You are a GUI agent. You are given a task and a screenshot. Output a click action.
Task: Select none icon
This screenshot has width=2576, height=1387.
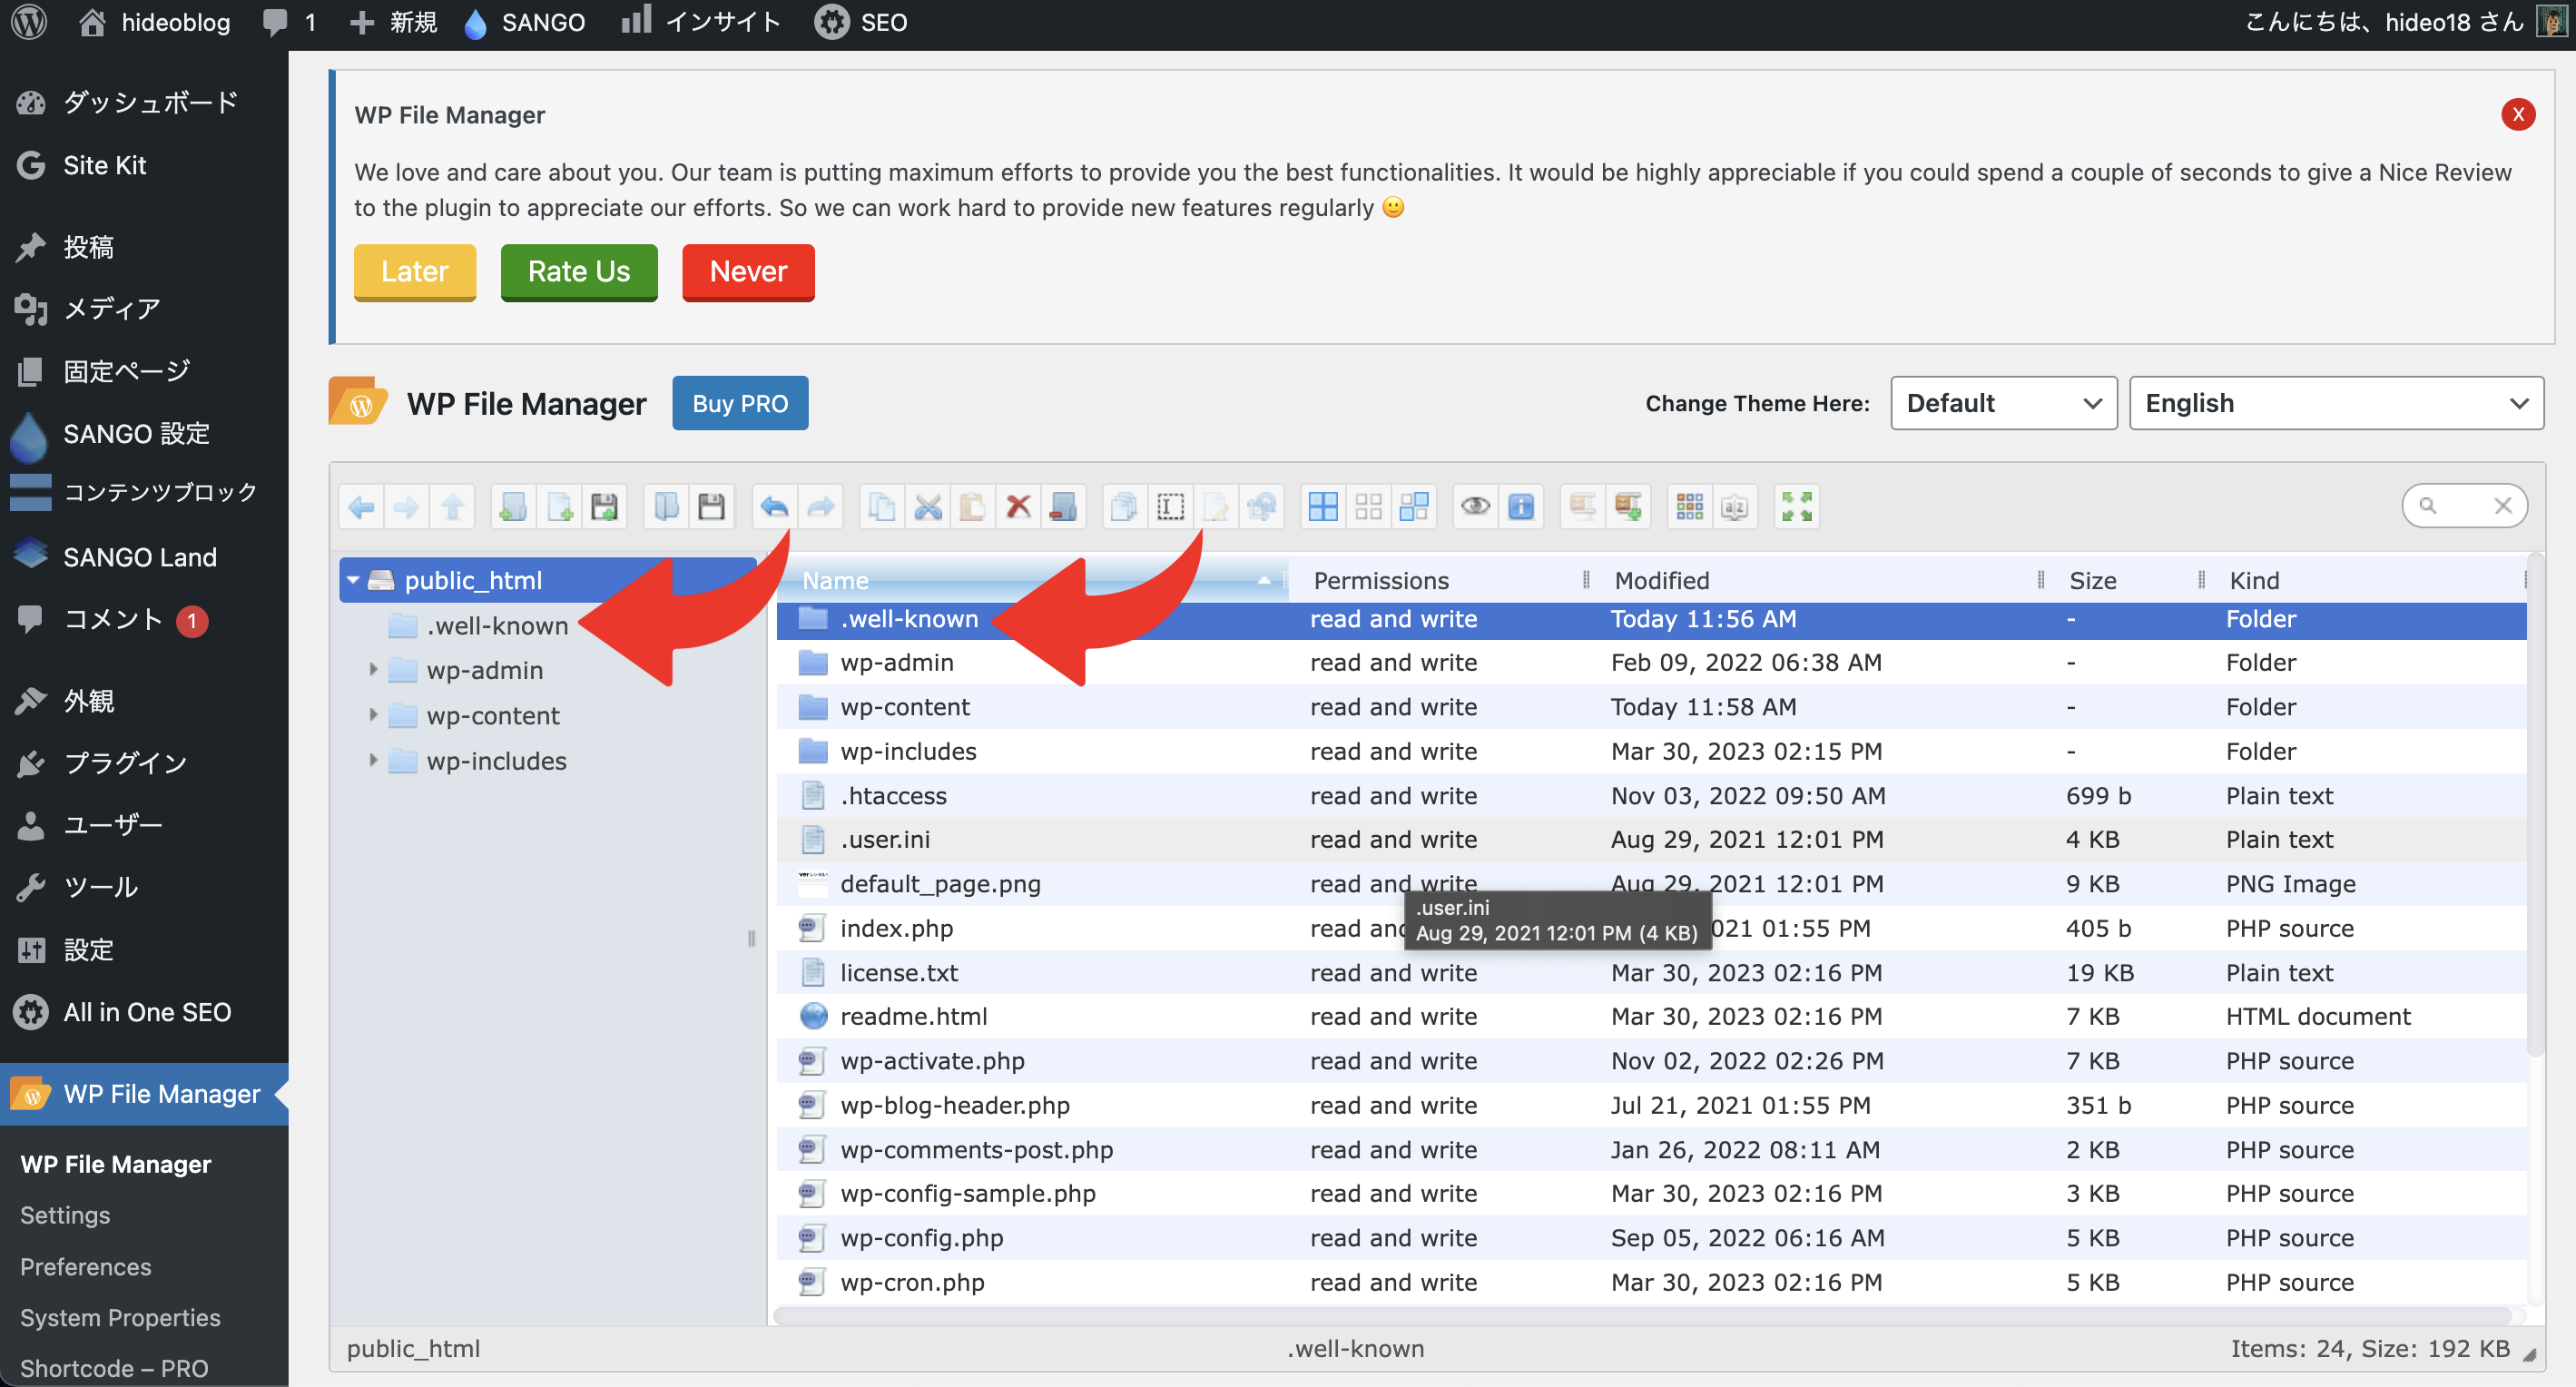point(1369,507)
